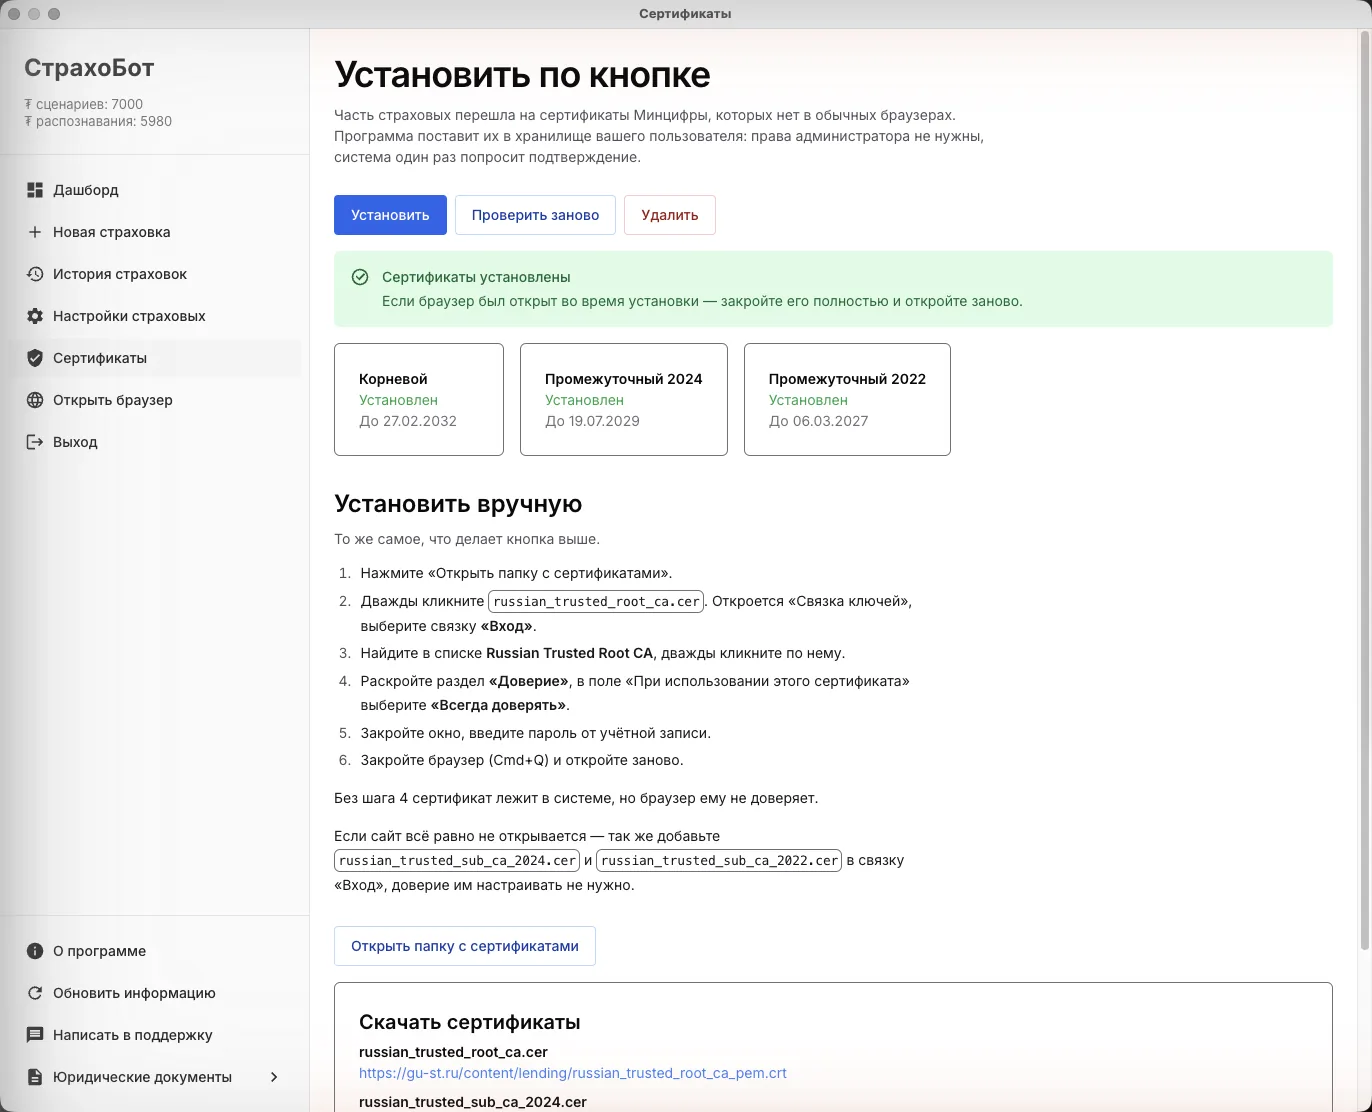Screen dimensions: 1372x1112
Task: Click the refresh icon for Обновить информацию
Action: (35, 993)
